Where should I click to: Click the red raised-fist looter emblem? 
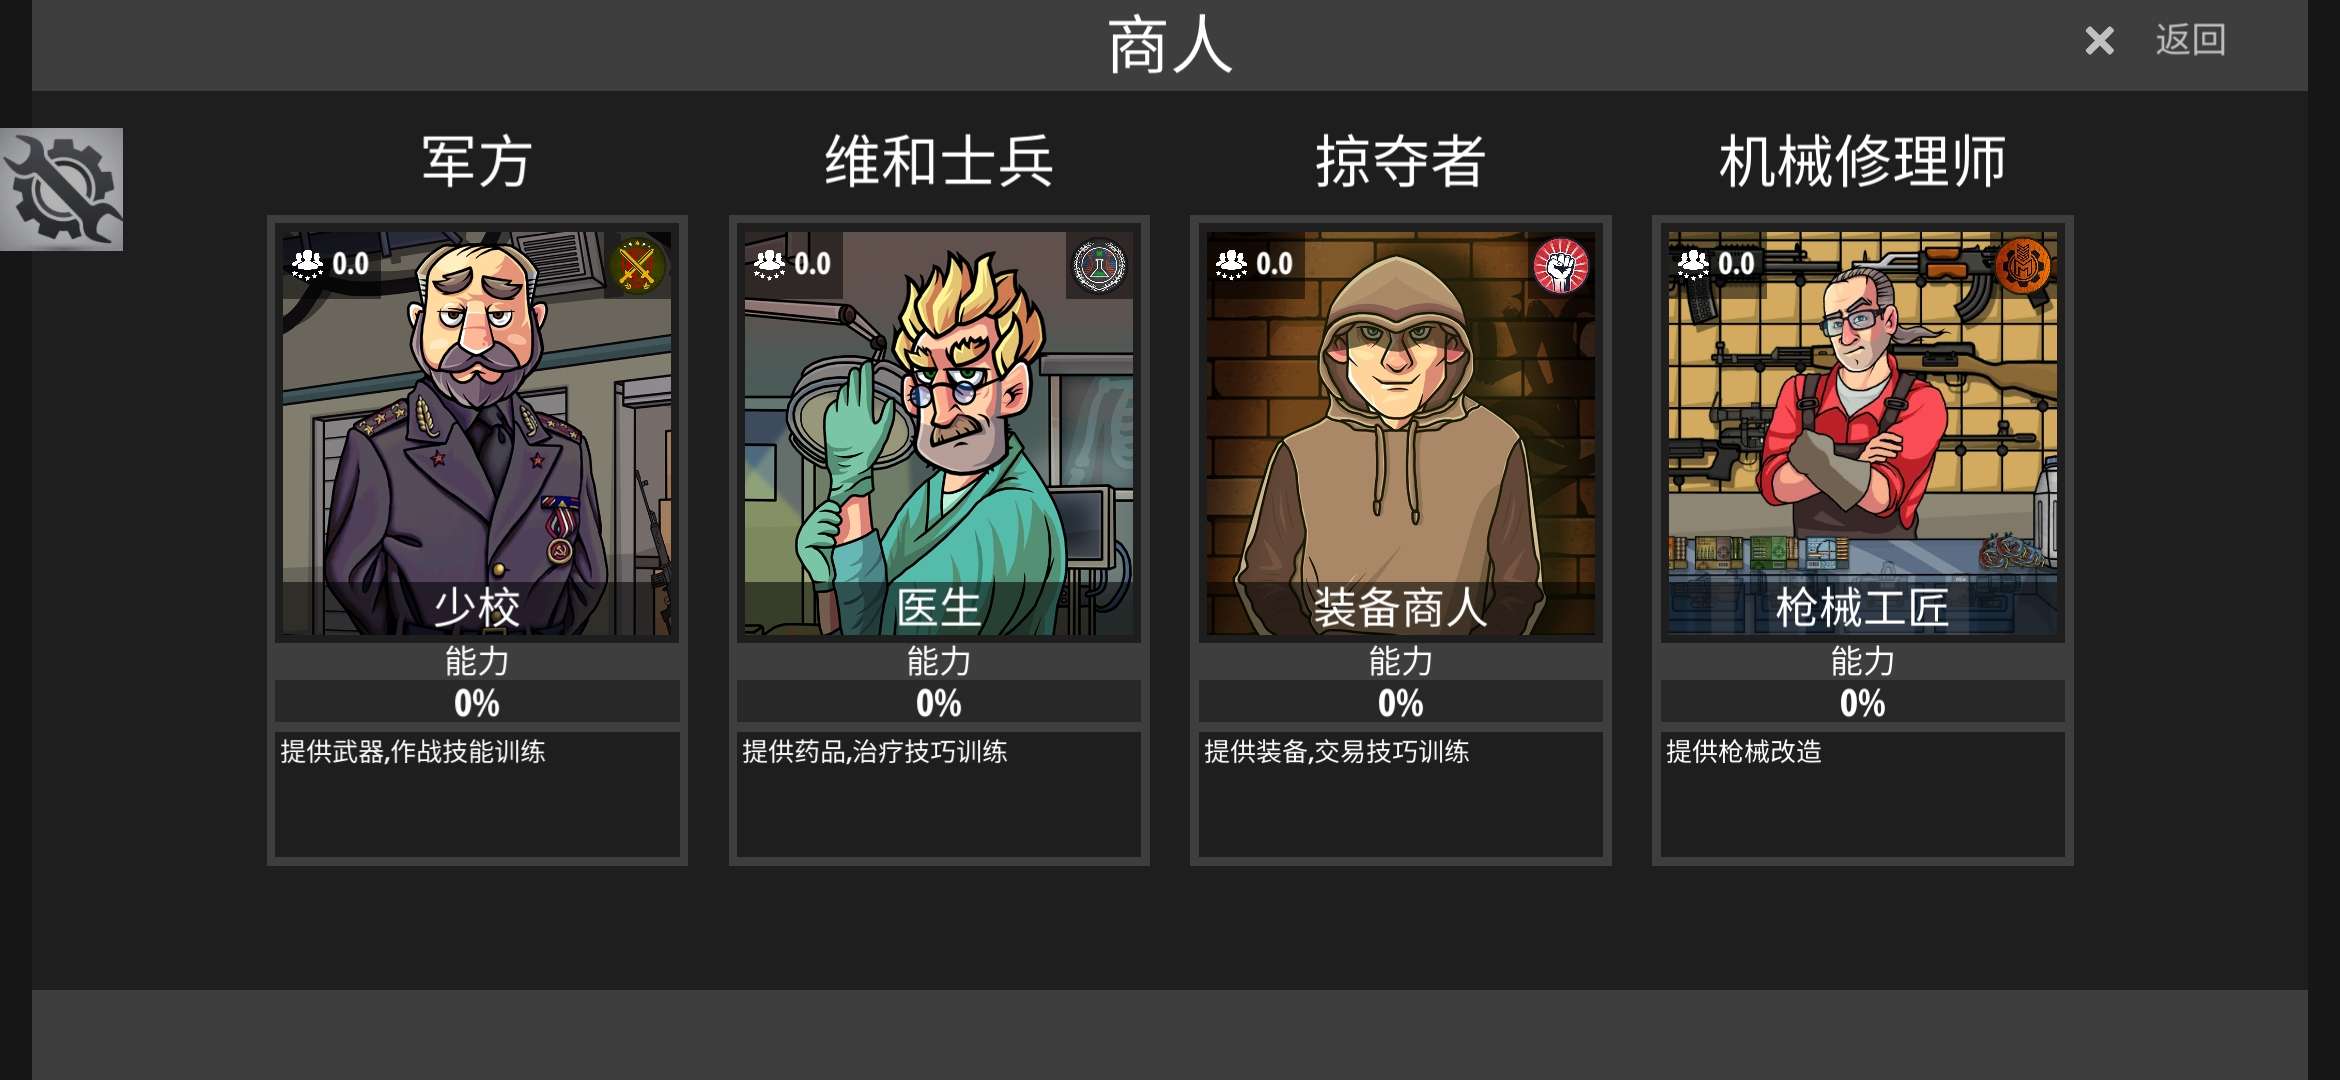pos(1561,265)
